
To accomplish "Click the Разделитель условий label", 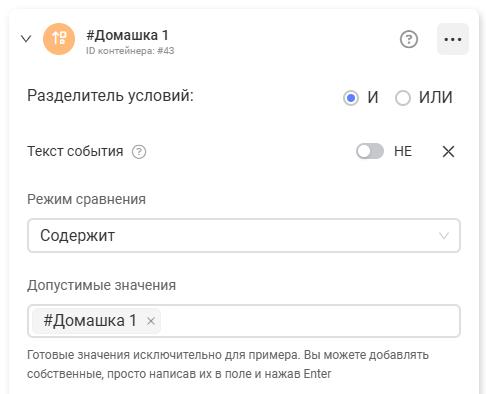I will tap(110, 96).
